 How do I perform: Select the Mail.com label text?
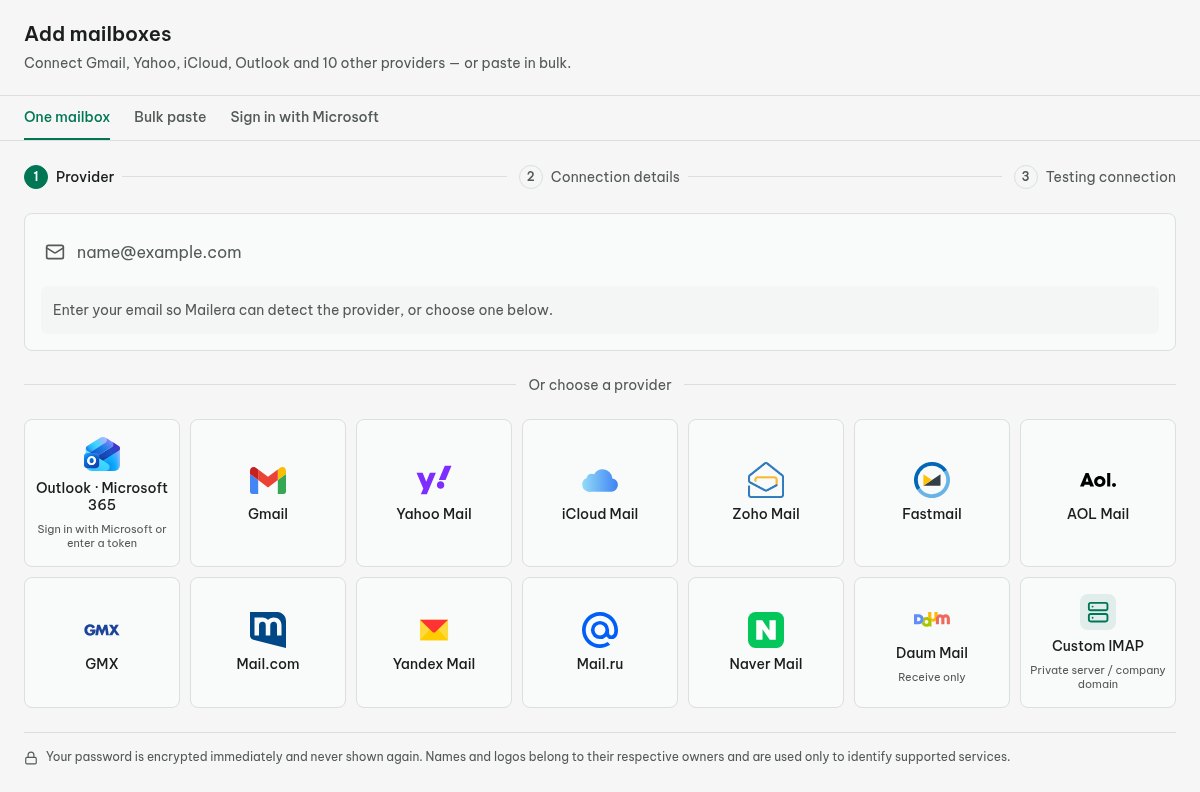pos(268,664)
